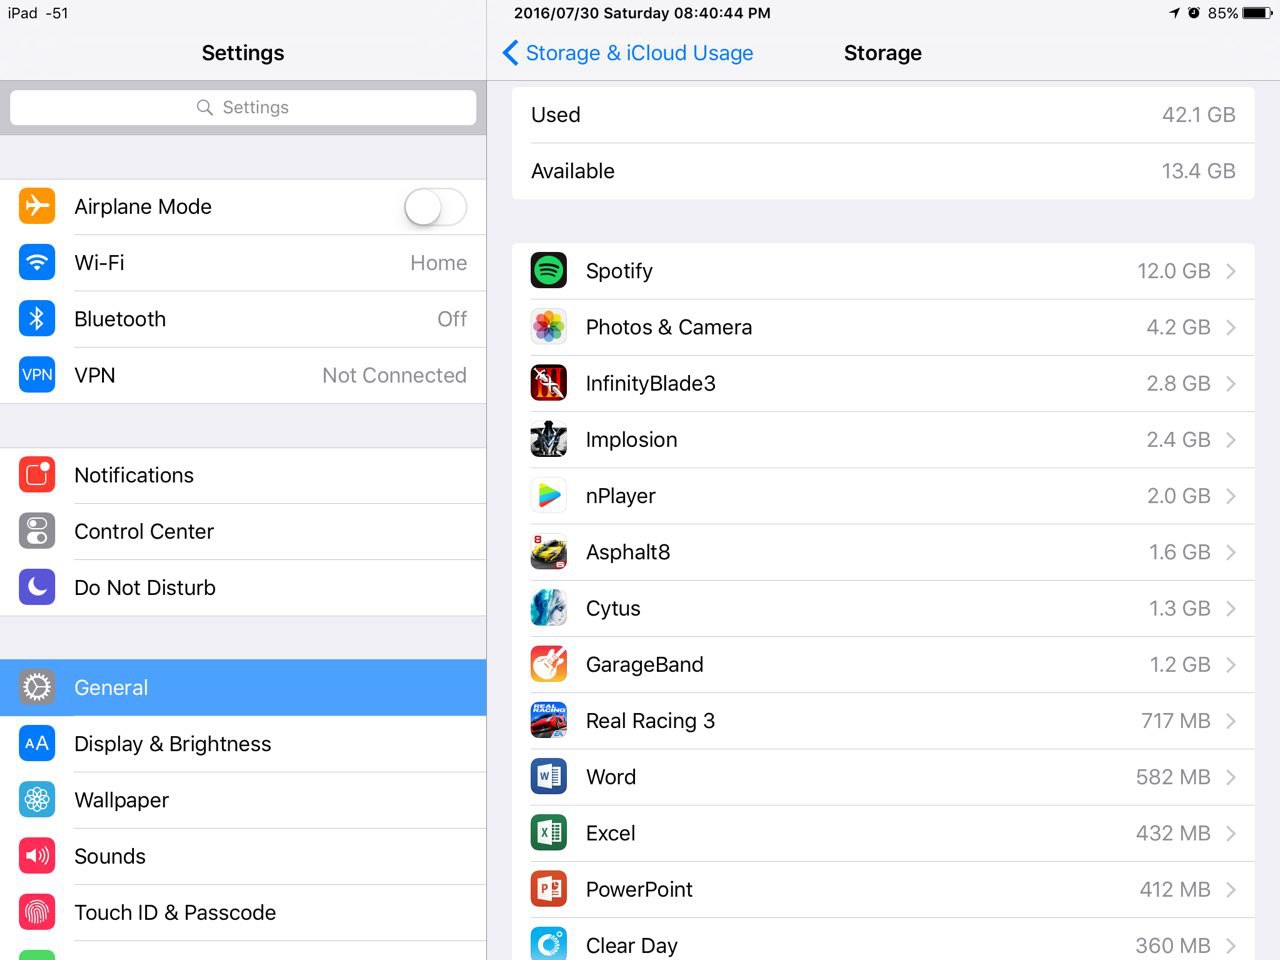Open Real Racing 3 details chevron
The width and height of the screenshot is (1280, 960).
(1231, 720)
